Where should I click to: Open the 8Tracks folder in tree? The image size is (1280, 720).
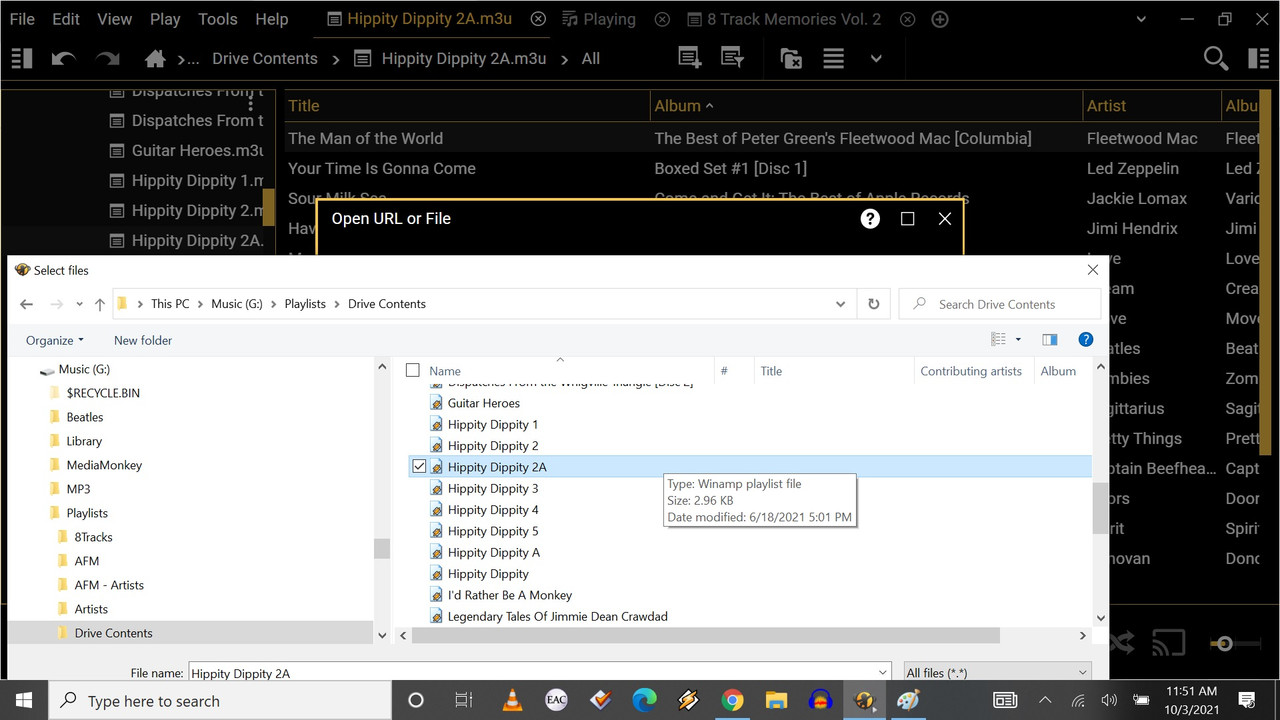tap(93, 537)
